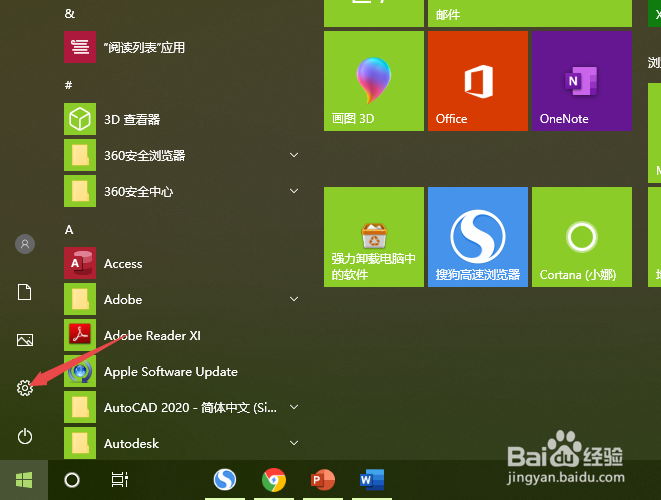This screenshot has width=661, height=500.
Task: Open the Settings gear in Start sidebar
Action: click(x=25, y=388)
